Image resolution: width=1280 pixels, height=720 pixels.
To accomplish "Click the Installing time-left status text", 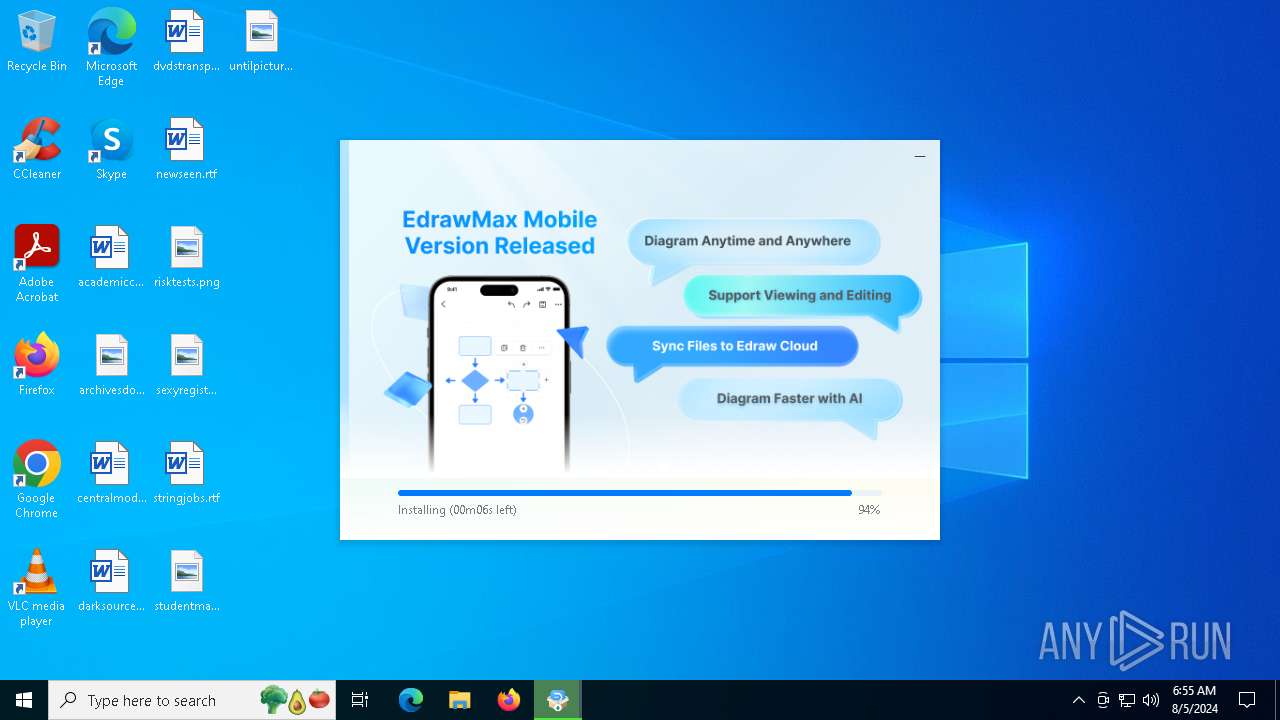I will tap(457, 510).
